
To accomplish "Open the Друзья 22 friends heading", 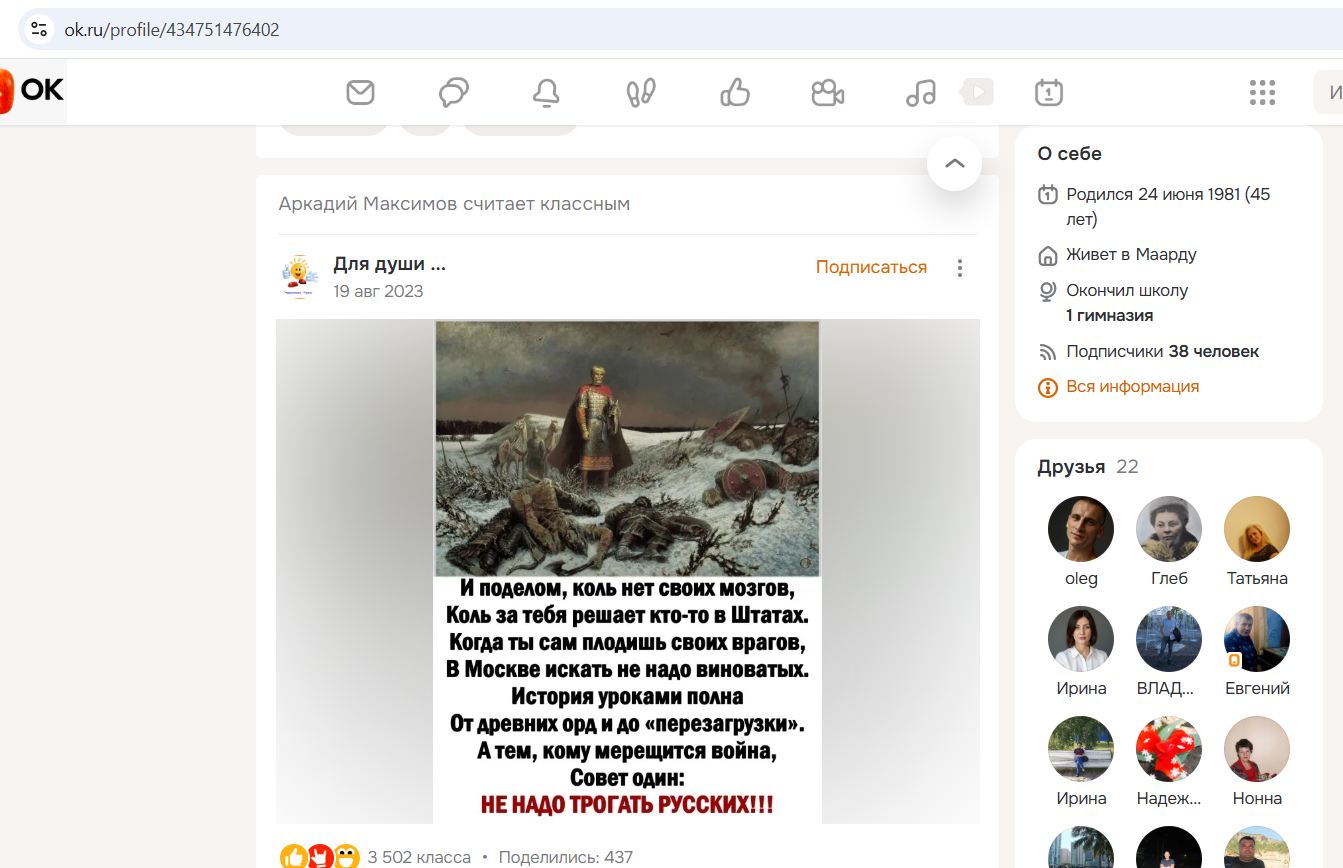I will pyautogui.click(x=1088, y=467).
